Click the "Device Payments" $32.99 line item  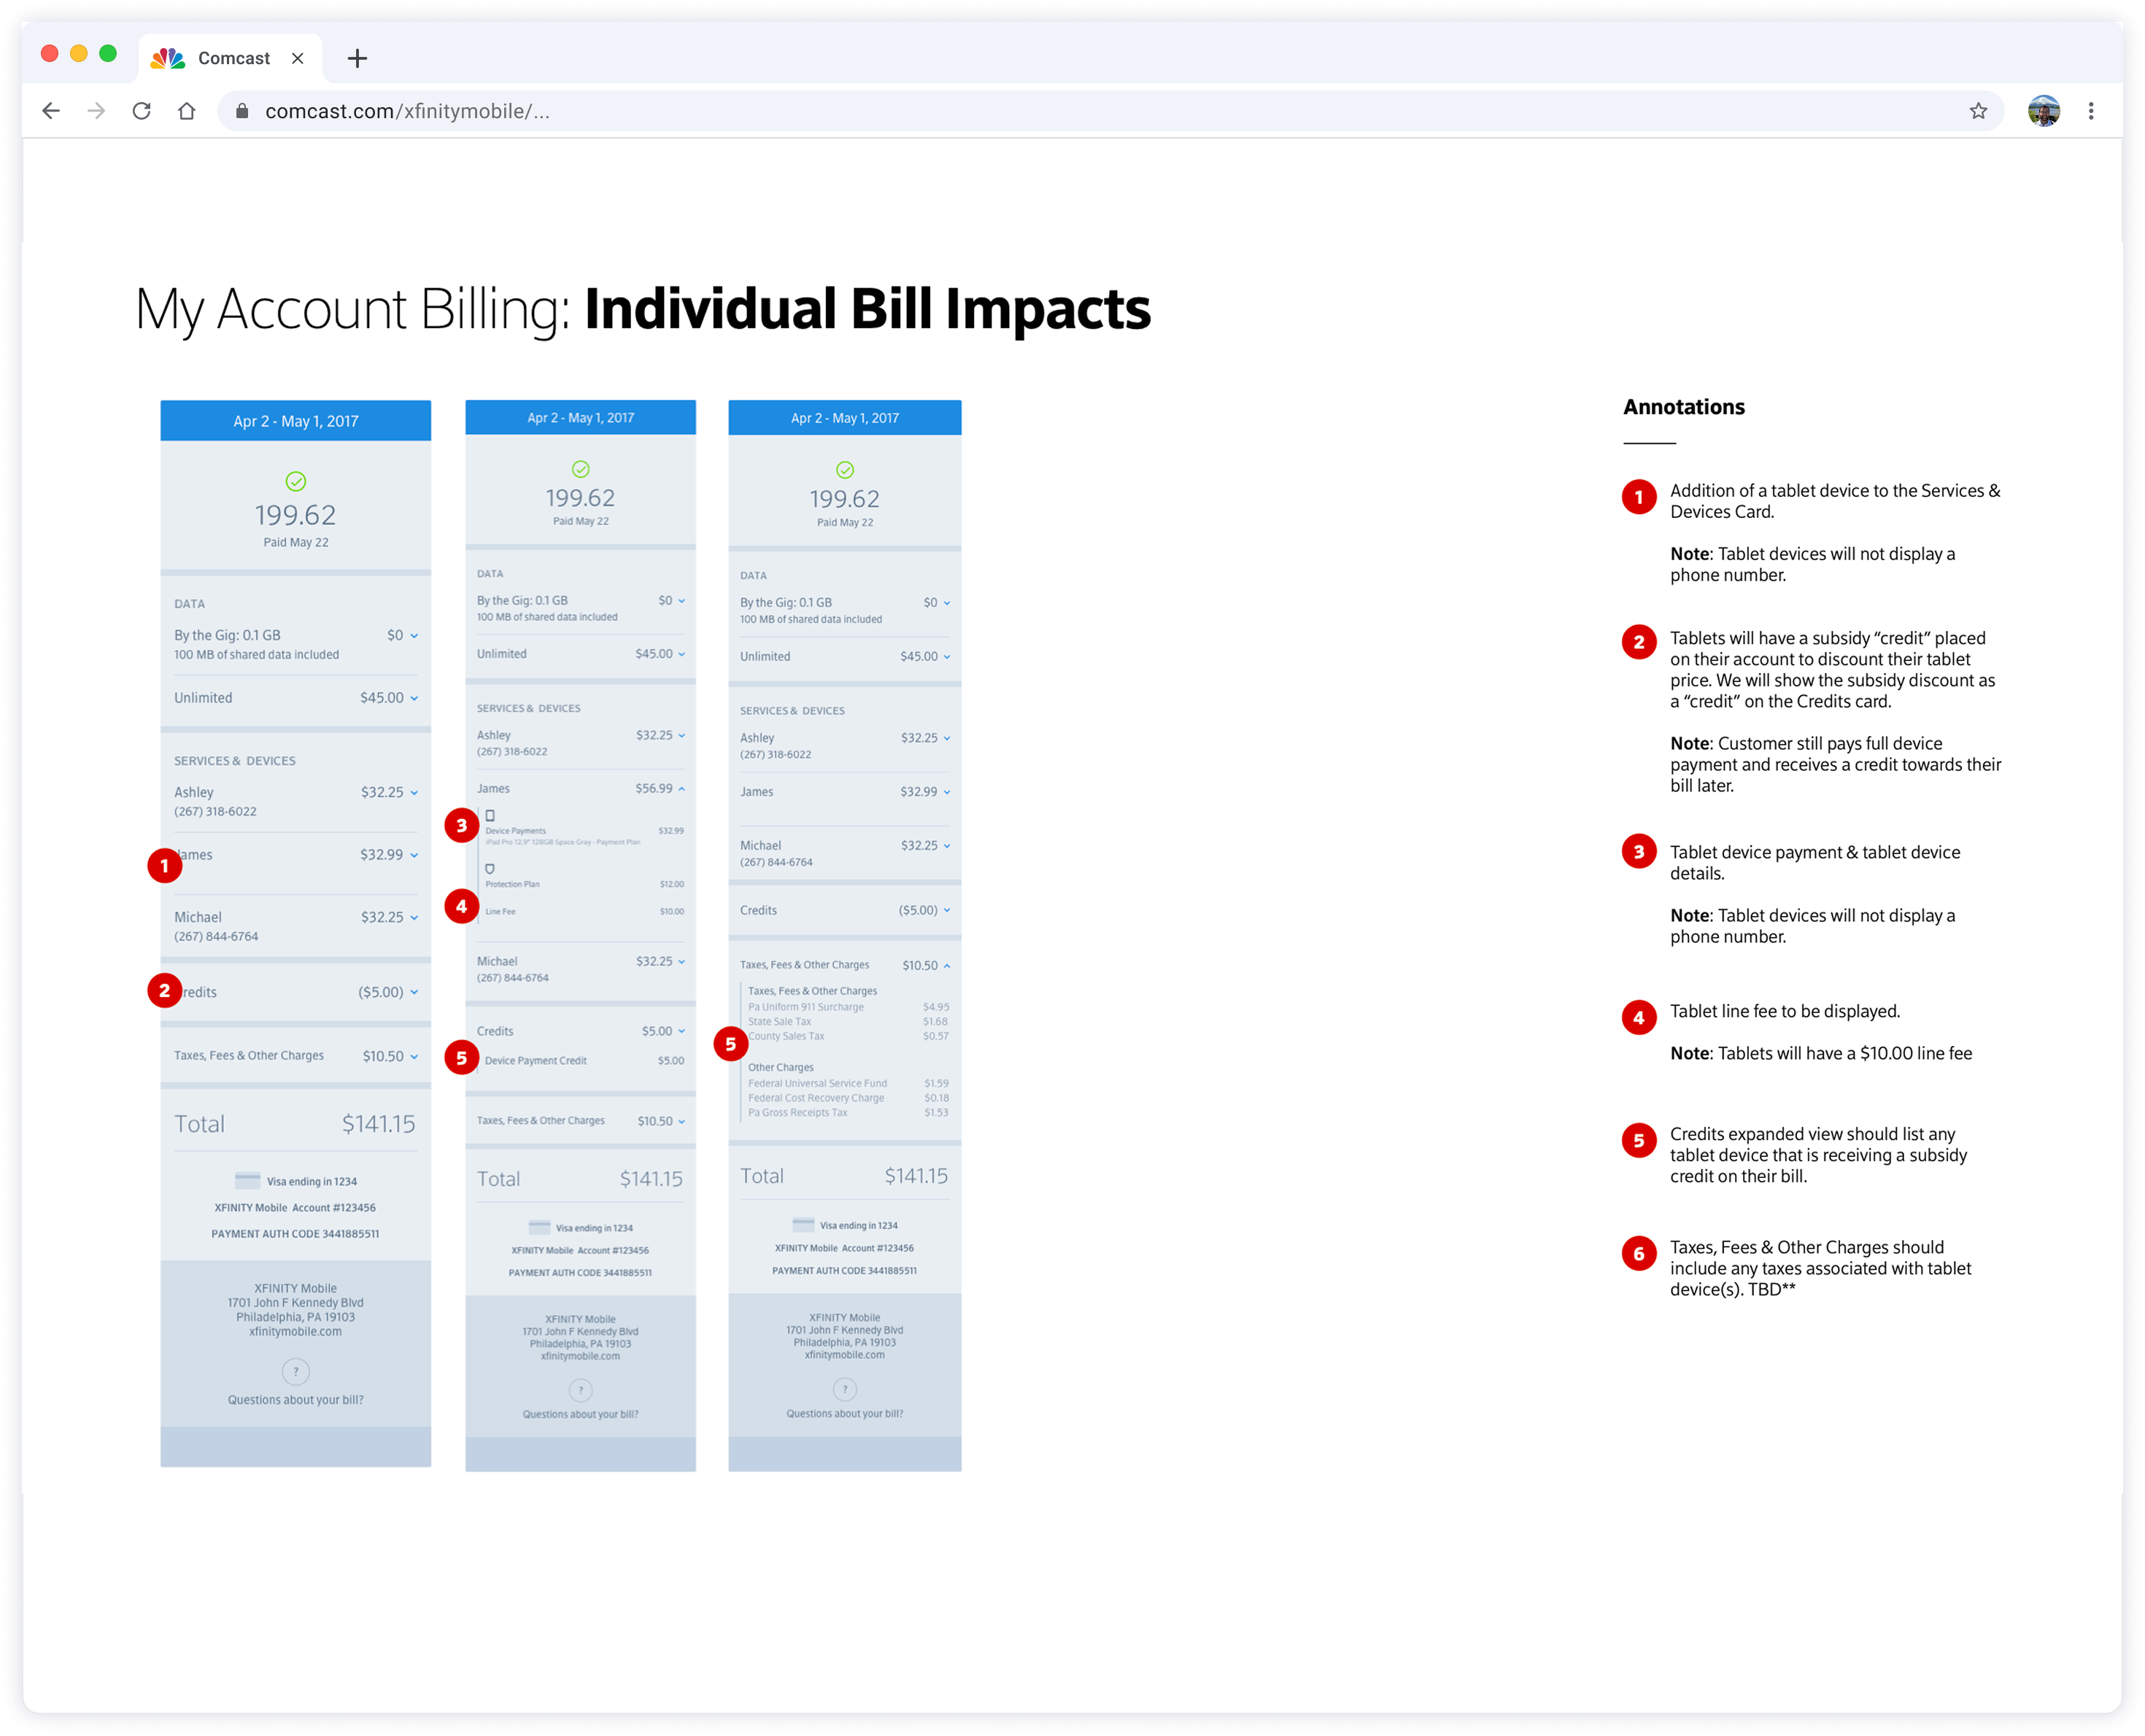click(585, 831)
